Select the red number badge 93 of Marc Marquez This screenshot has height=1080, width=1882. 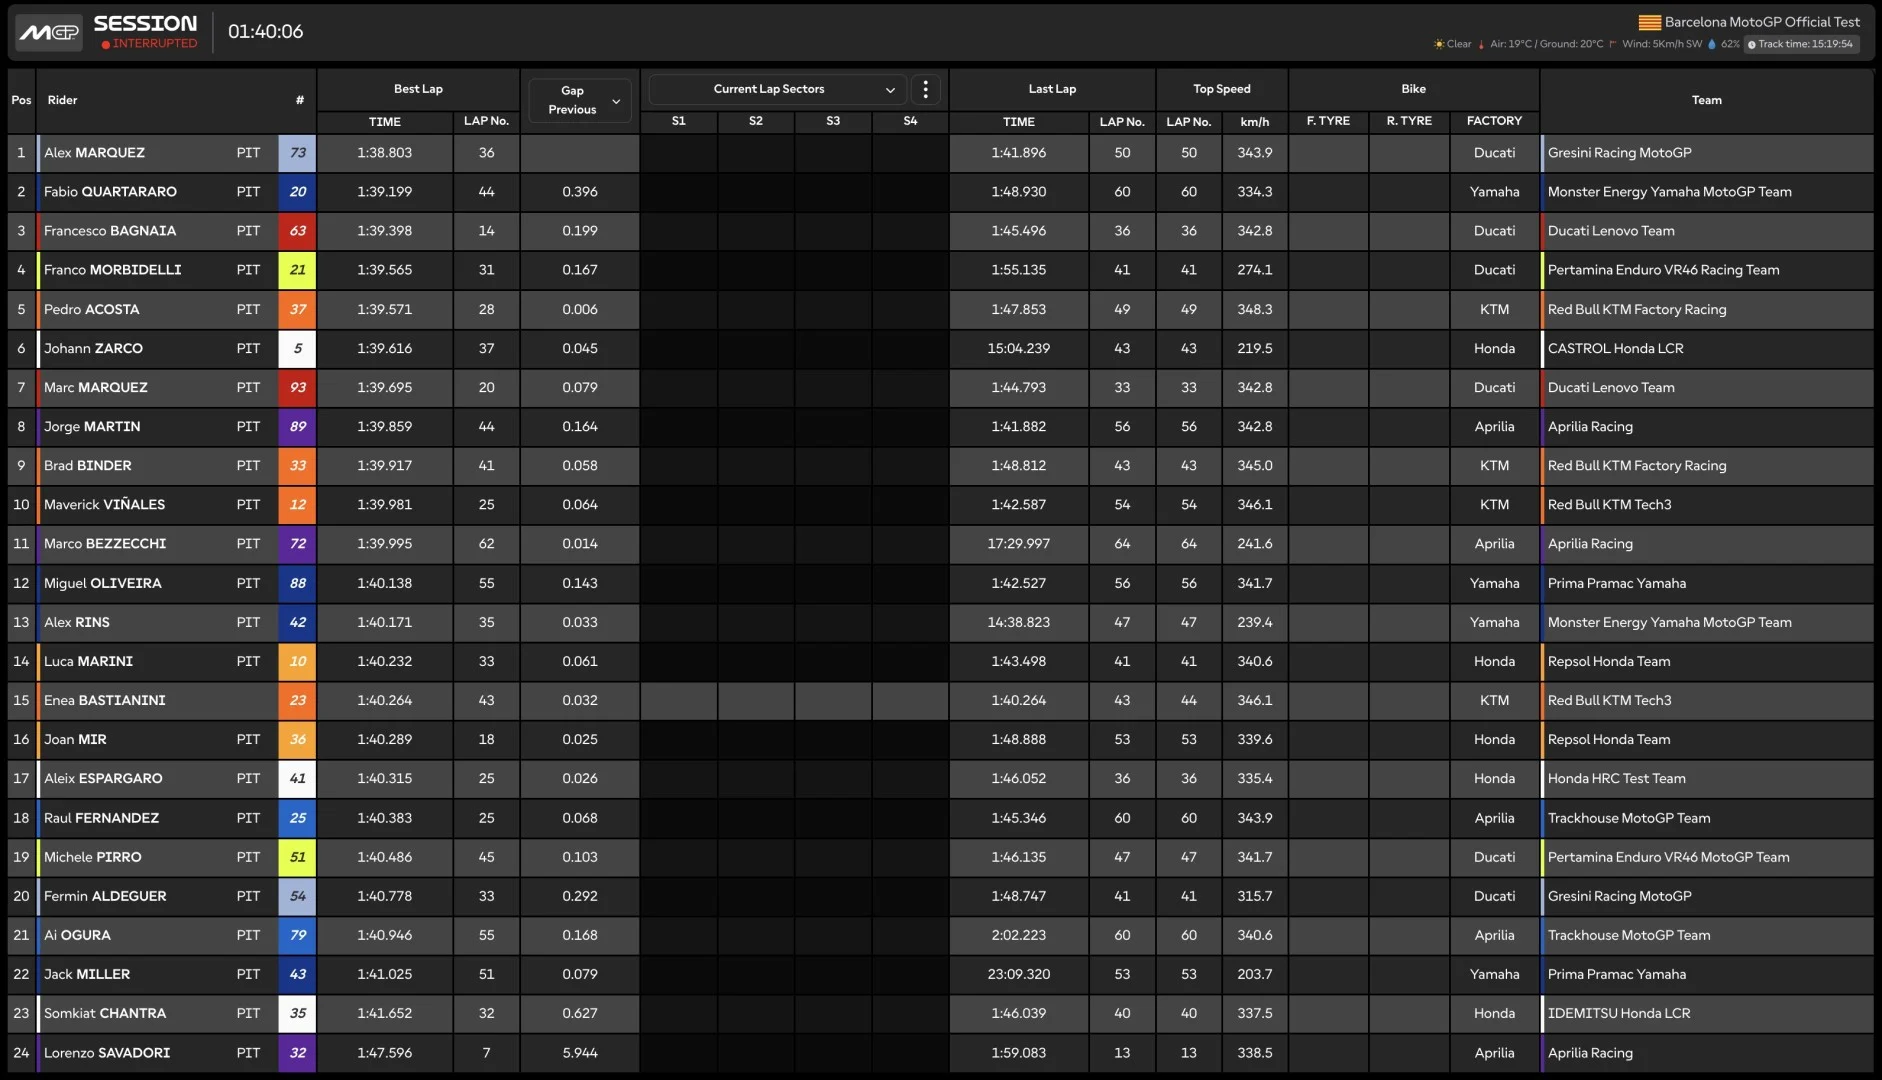click(297, 387)
